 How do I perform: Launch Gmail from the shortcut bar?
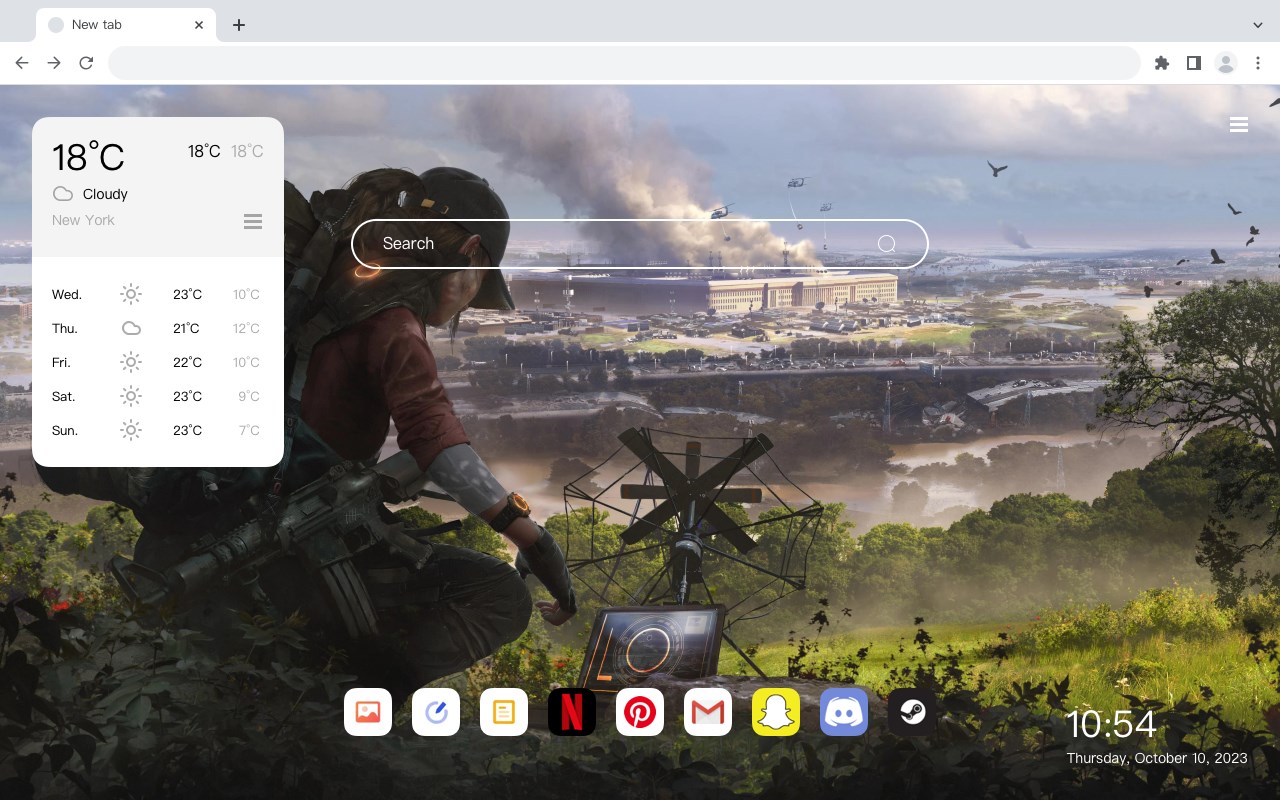708,712
